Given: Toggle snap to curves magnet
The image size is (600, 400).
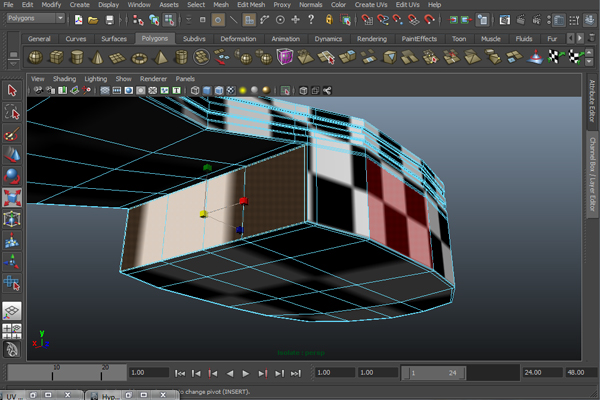Looking at the screenshot, I should (382, 19).
